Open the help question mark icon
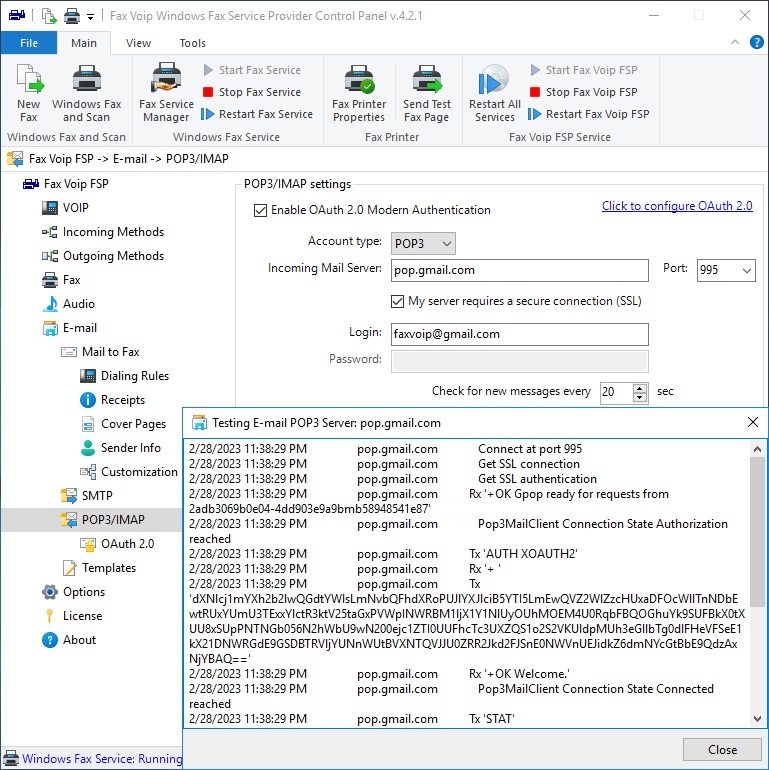 [x=757, y=42]
